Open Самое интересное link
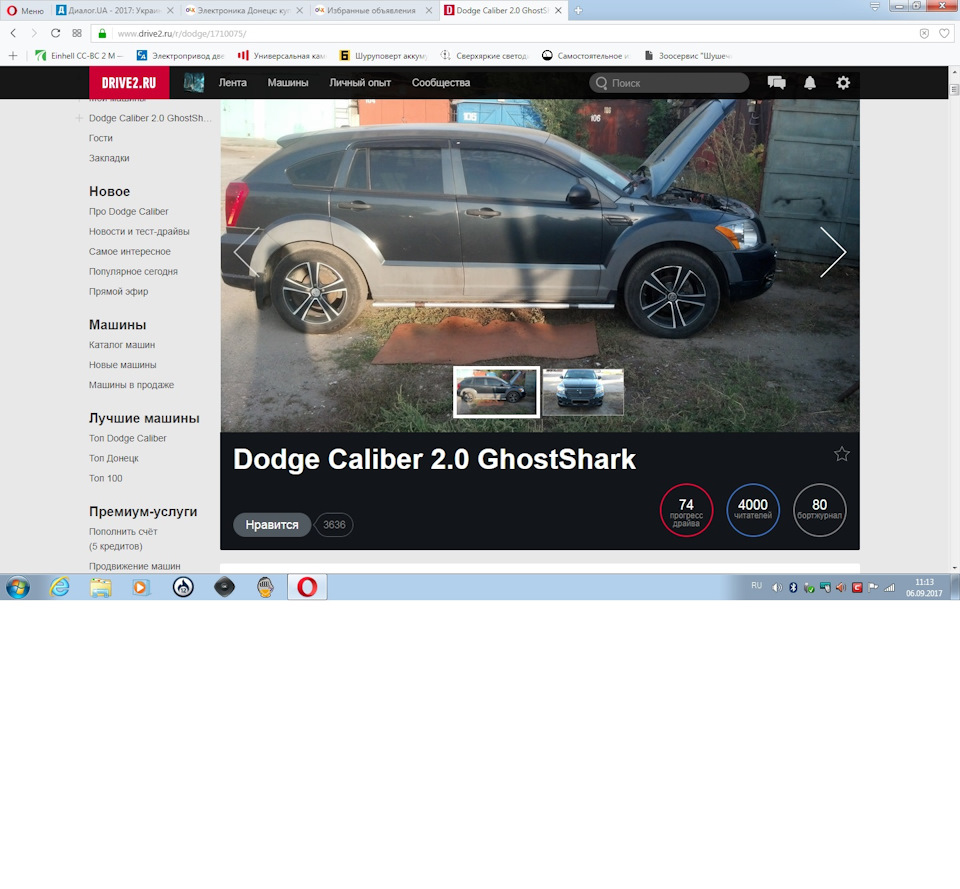Viewport: 960px width, 889px height. pyautogui.click(x=130, y=252)
